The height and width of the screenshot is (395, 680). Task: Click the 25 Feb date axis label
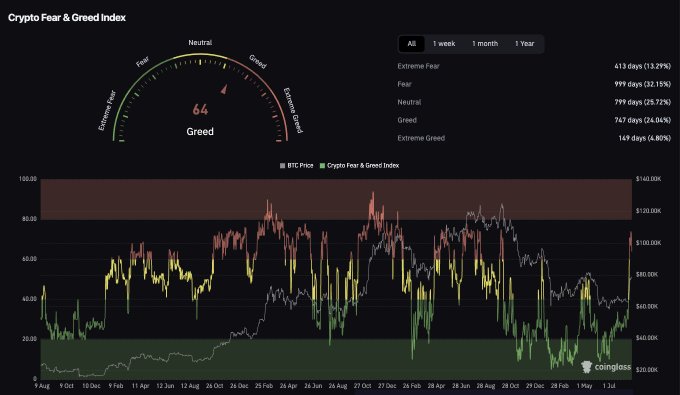click(264, 386)
